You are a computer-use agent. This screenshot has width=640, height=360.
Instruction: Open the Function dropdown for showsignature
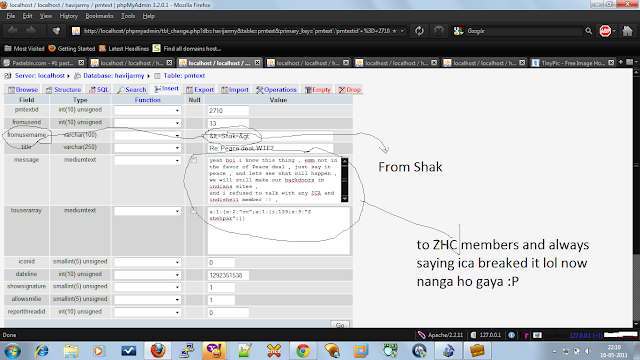(148, 287)
